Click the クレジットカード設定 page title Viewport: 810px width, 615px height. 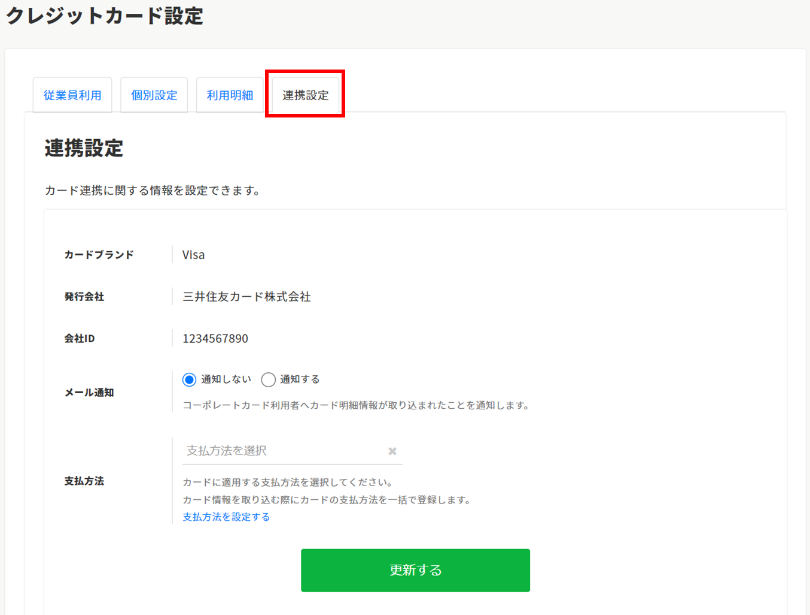pyautogui.click(x=104, y=16)
